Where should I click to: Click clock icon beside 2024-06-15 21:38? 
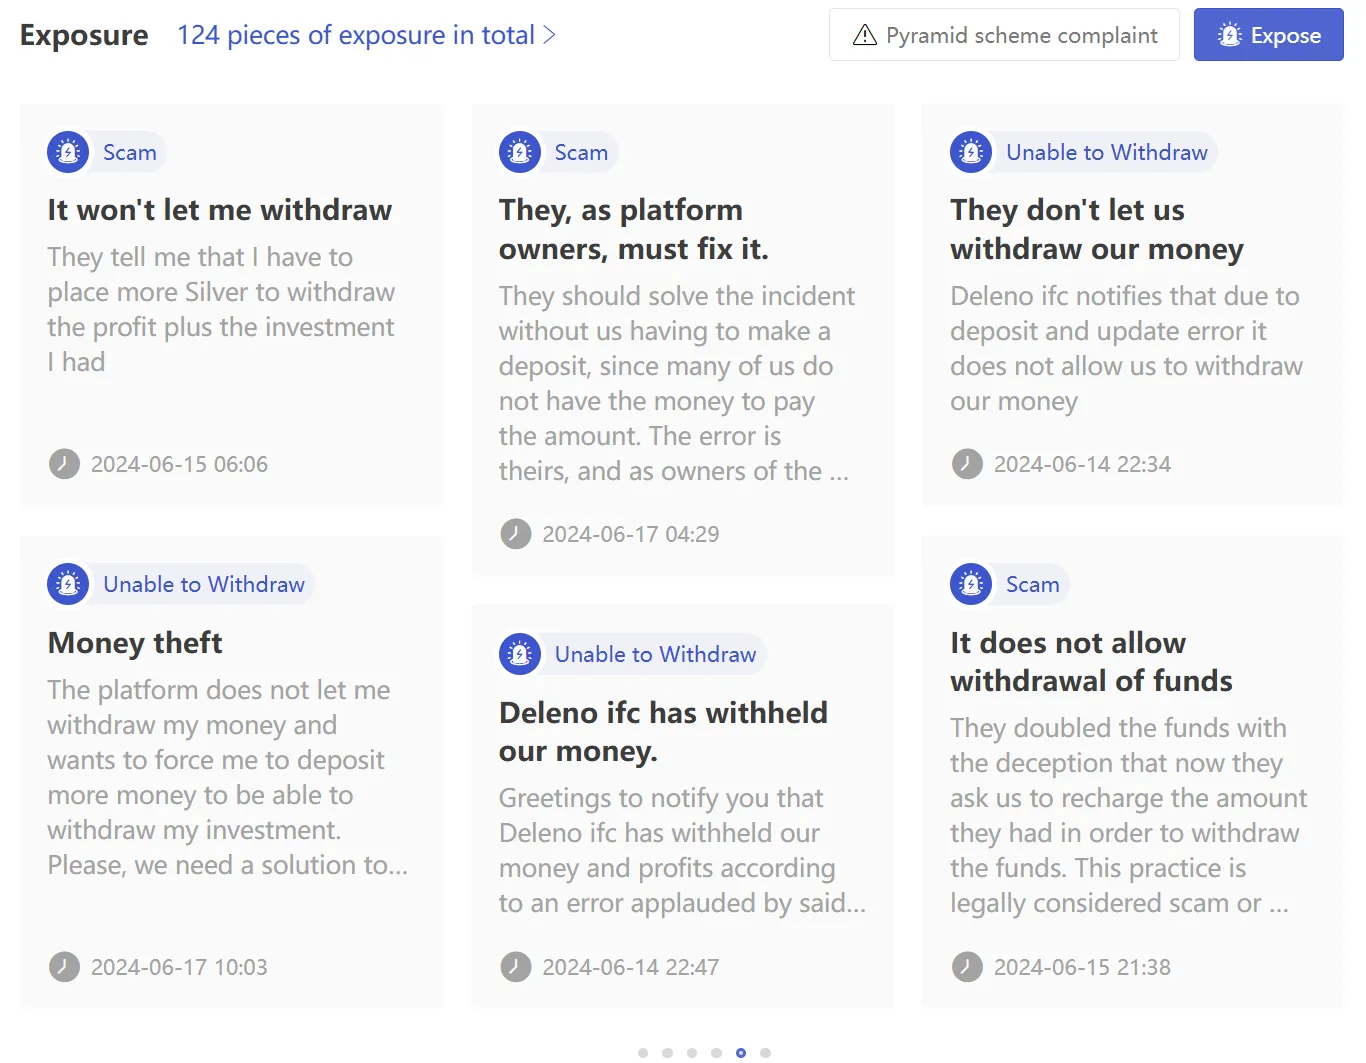tap(967, 967)
